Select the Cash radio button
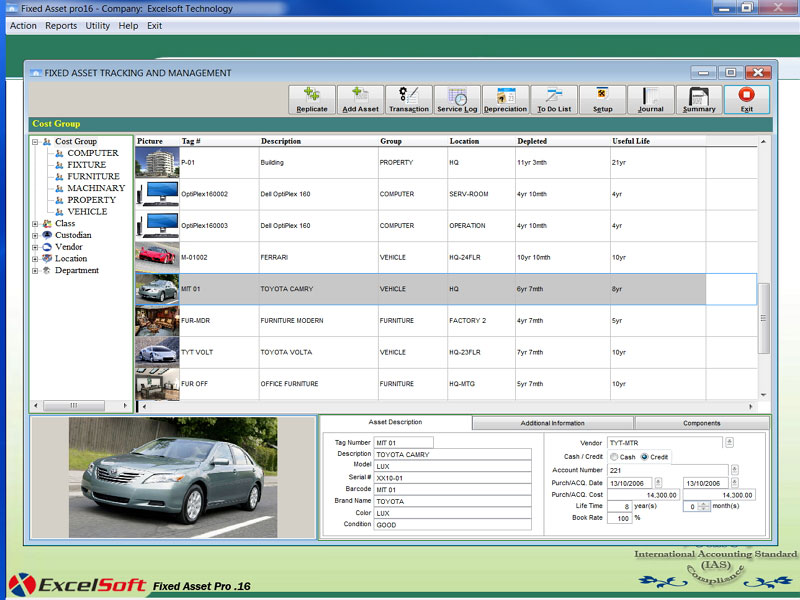The height and width of the screenshot is (600, 800). [x=614, y=457]
